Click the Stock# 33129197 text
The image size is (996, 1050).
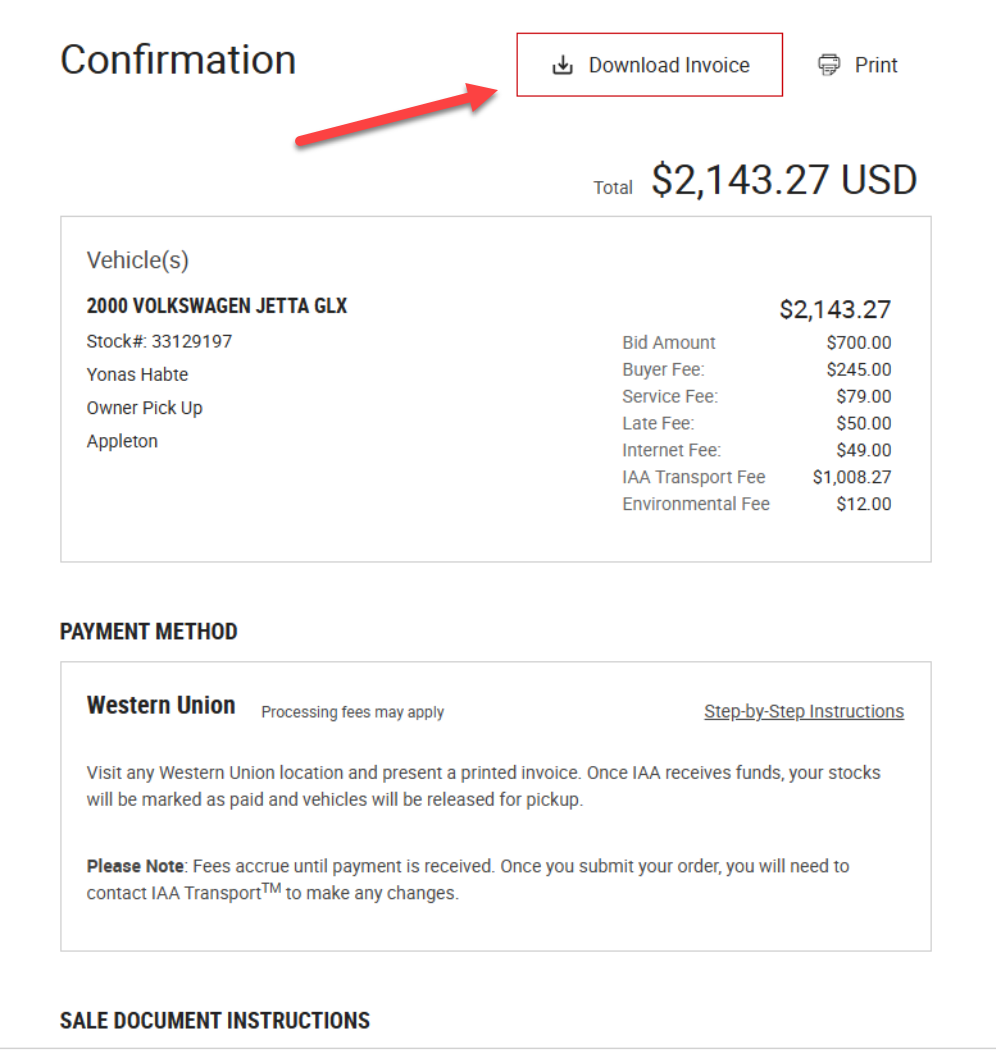coord(159,342)
